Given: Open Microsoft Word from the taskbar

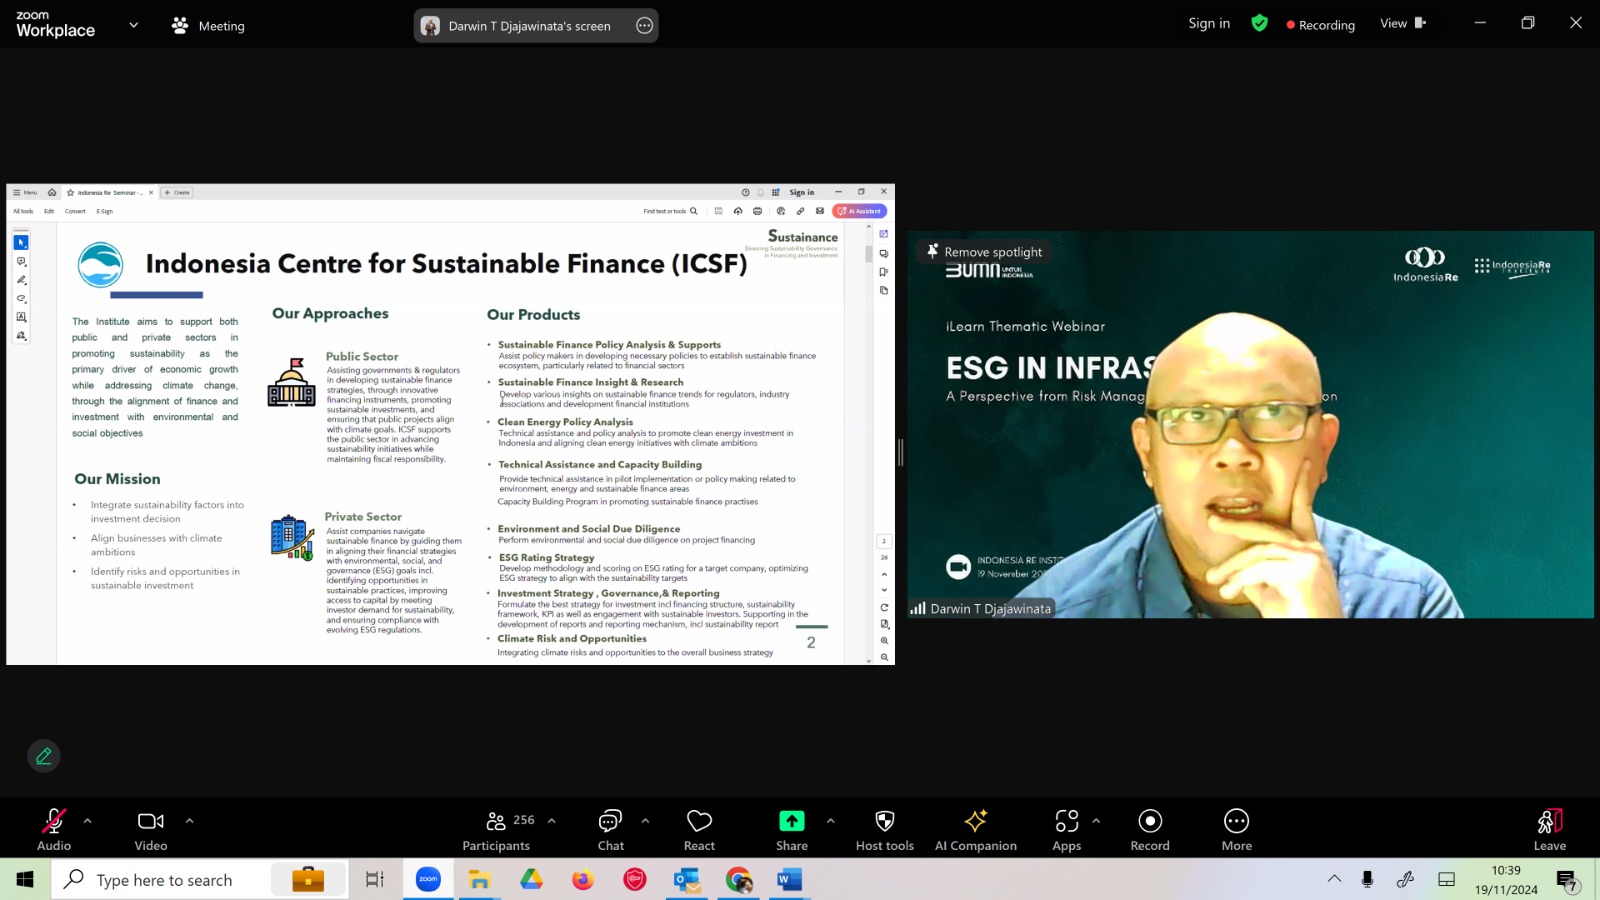Looking at the screenshot, I should pos(789,879).
